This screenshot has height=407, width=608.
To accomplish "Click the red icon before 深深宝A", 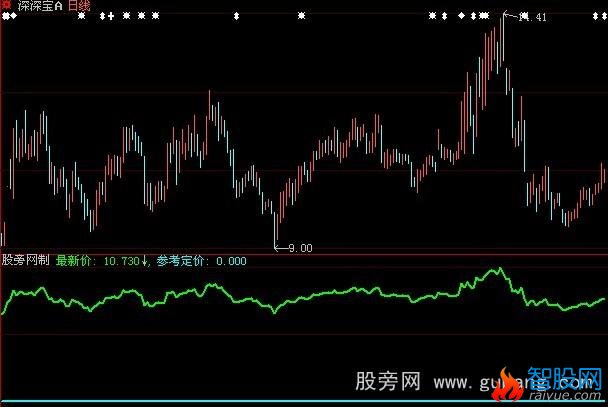I will coord(6,5).
